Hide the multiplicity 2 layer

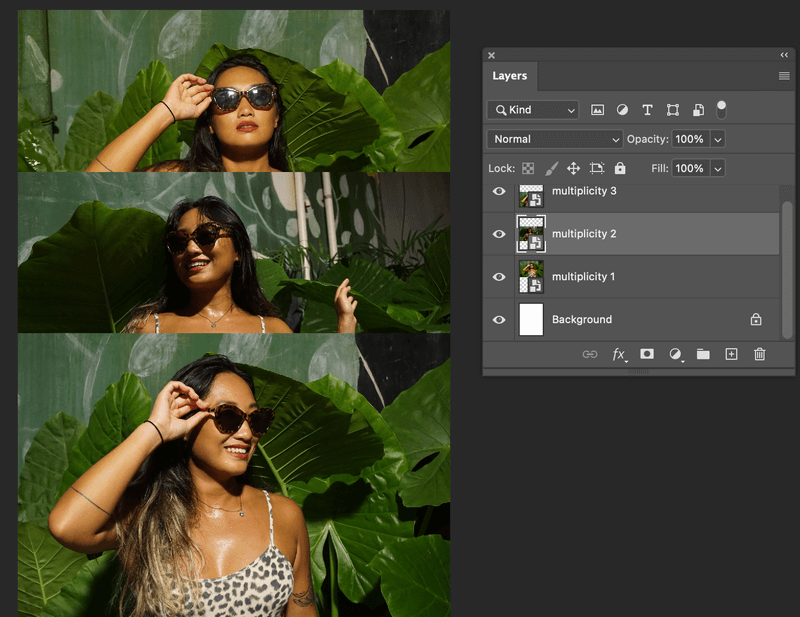[x=499, y=234]
